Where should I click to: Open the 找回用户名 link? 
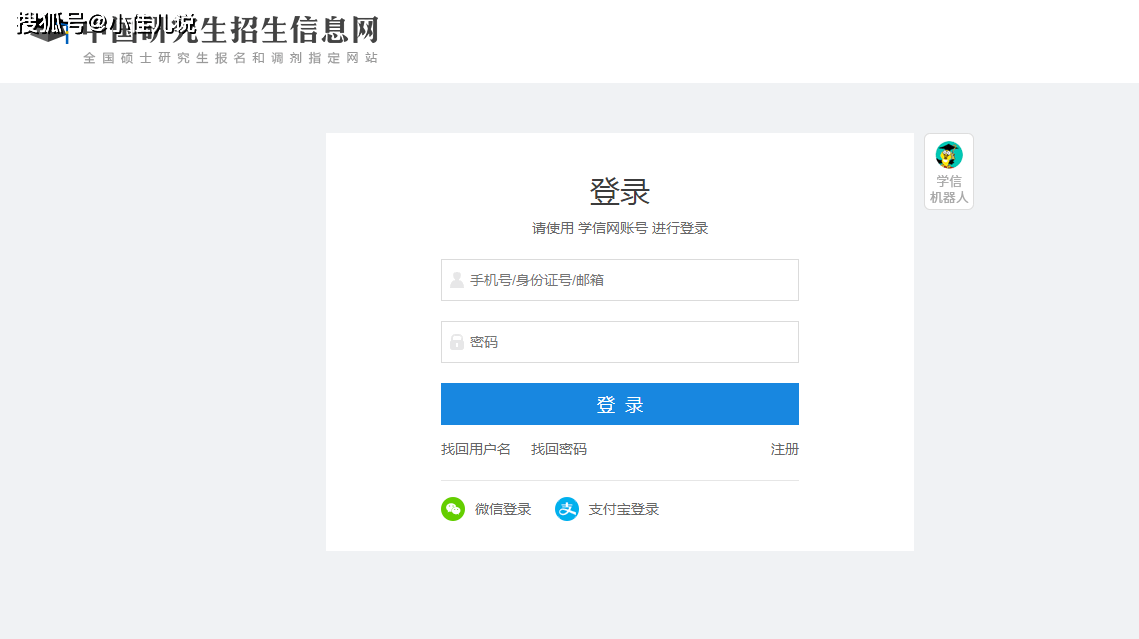click(476, 449)
